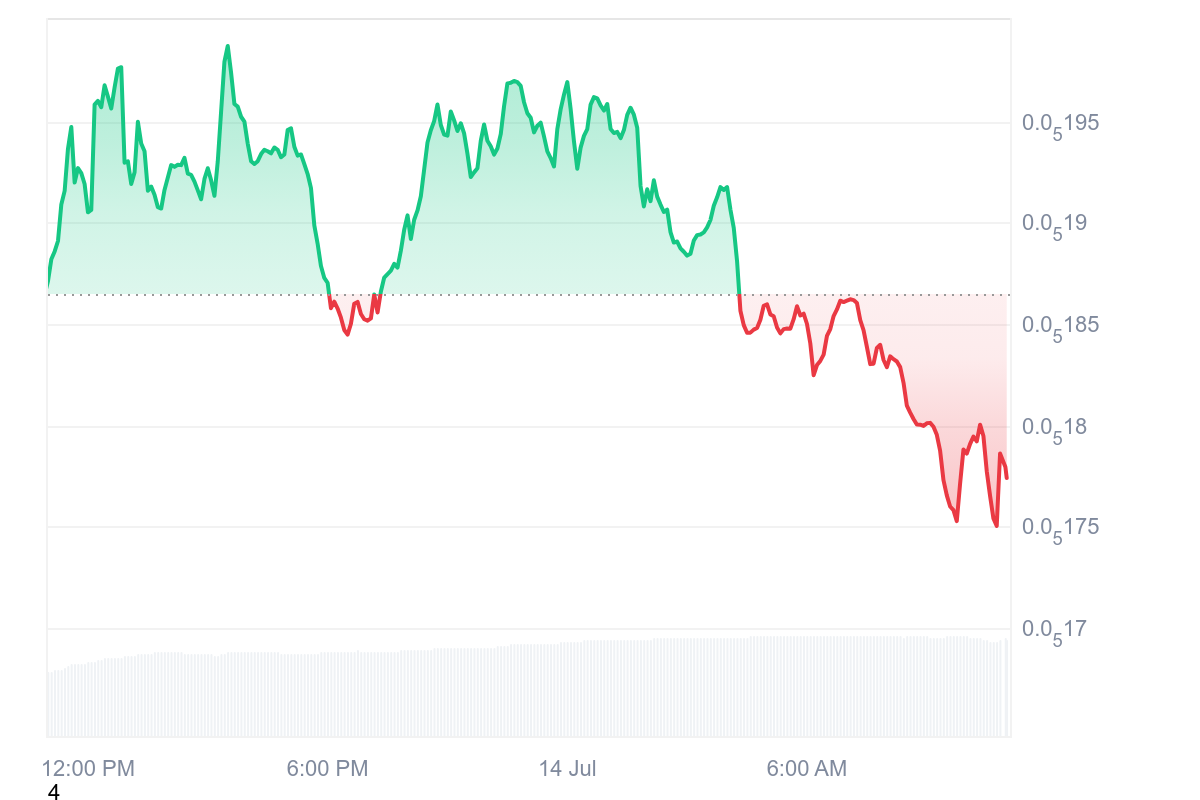This screenshot has width=1200, height=800.
Task: Select the 0.0₅175 price axis label
Action: (x=1061, y=527)
